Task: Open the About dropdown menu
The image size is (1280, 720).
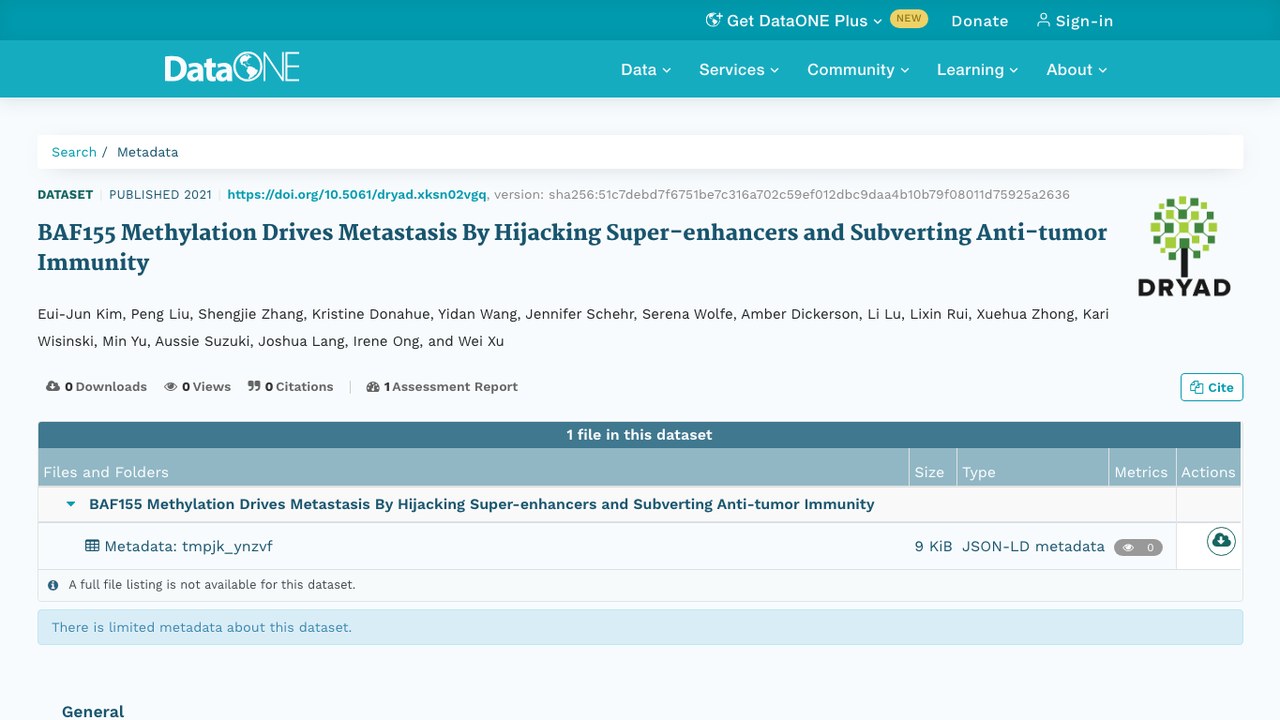Action: pos(1077,69)
